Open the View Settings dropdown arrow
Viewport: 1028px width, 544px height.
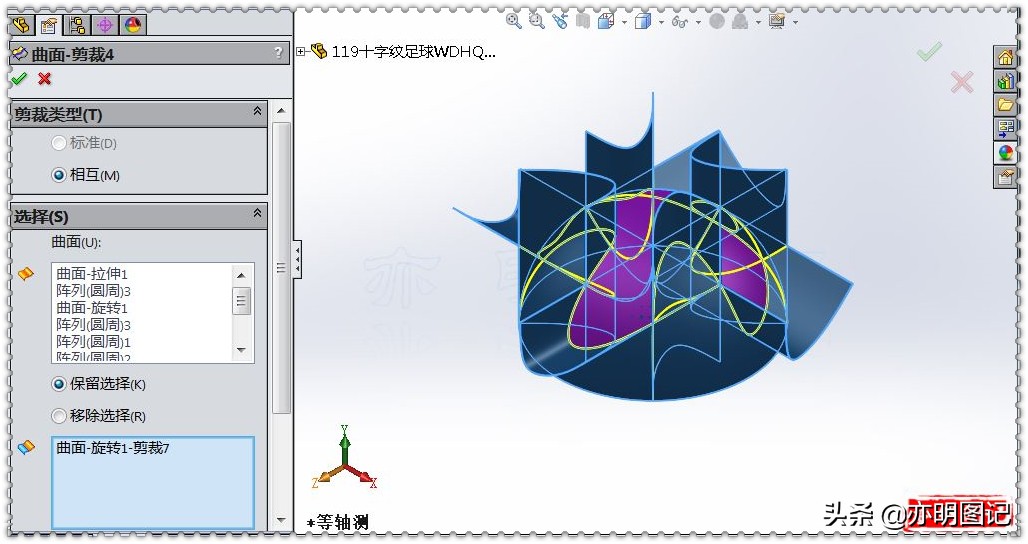tap(795, 22)
